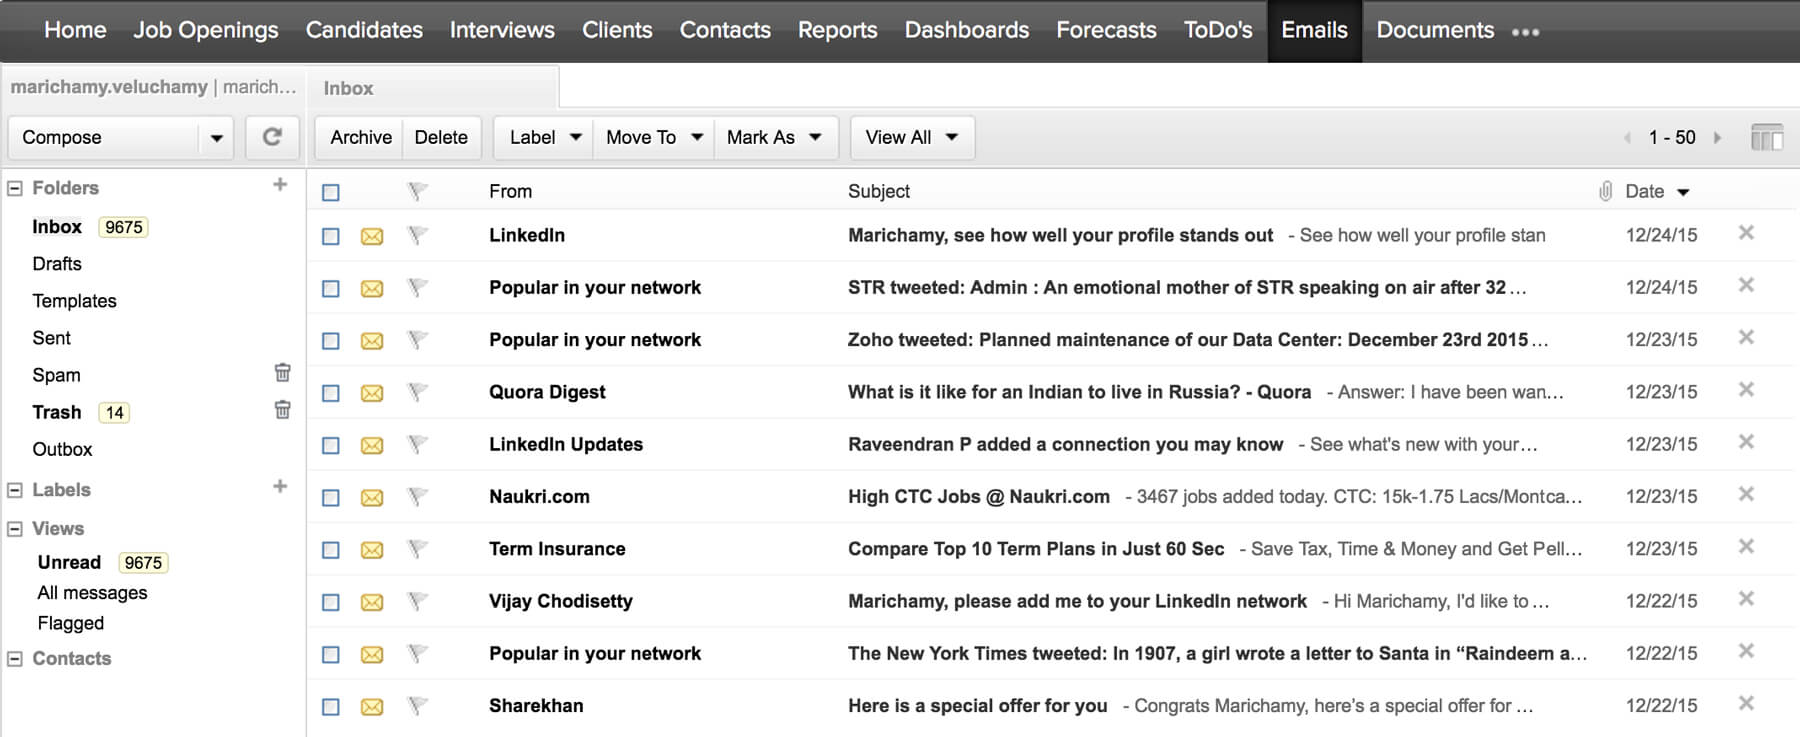Image resolution: width=1800 pixels, height=737 pixels.
Task: Collapse the Labels section
Action: click(x=15, y=490)
